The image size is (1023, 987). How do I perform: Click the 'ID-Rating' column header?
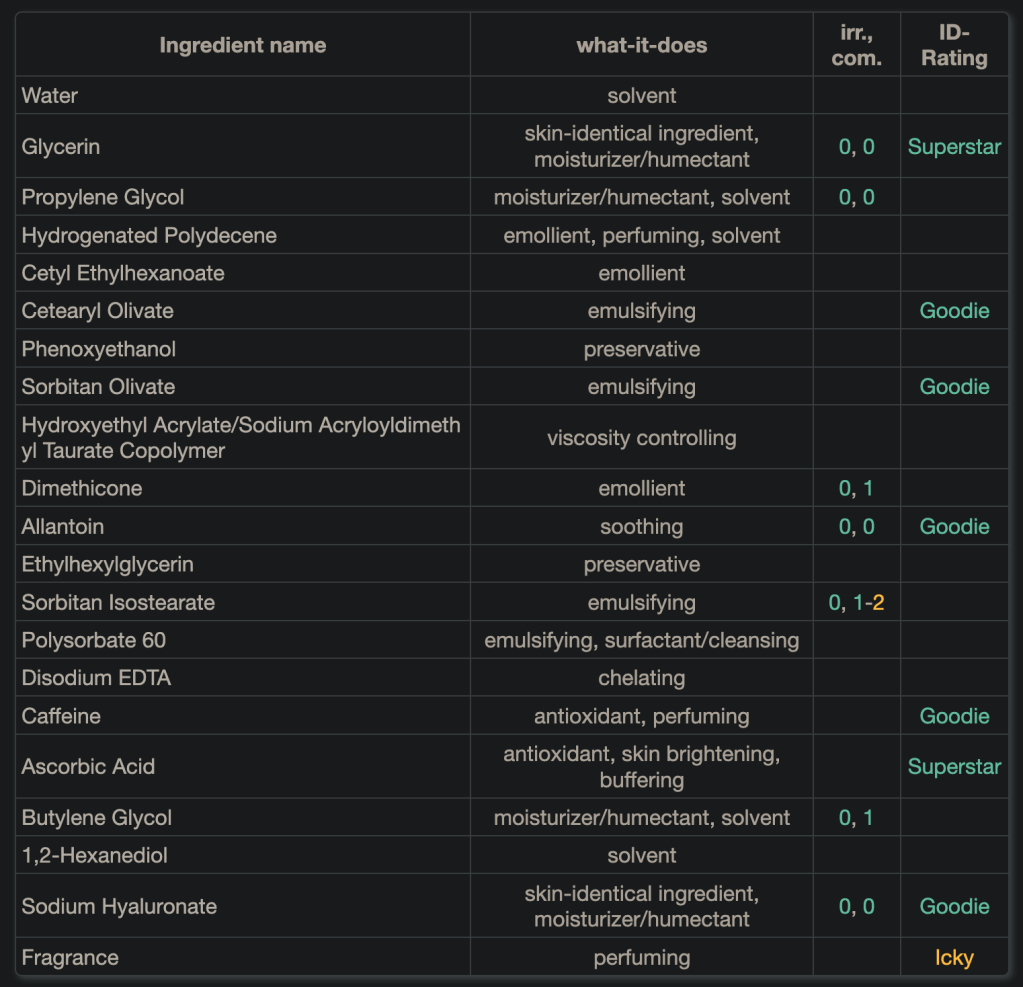point(954,45)
